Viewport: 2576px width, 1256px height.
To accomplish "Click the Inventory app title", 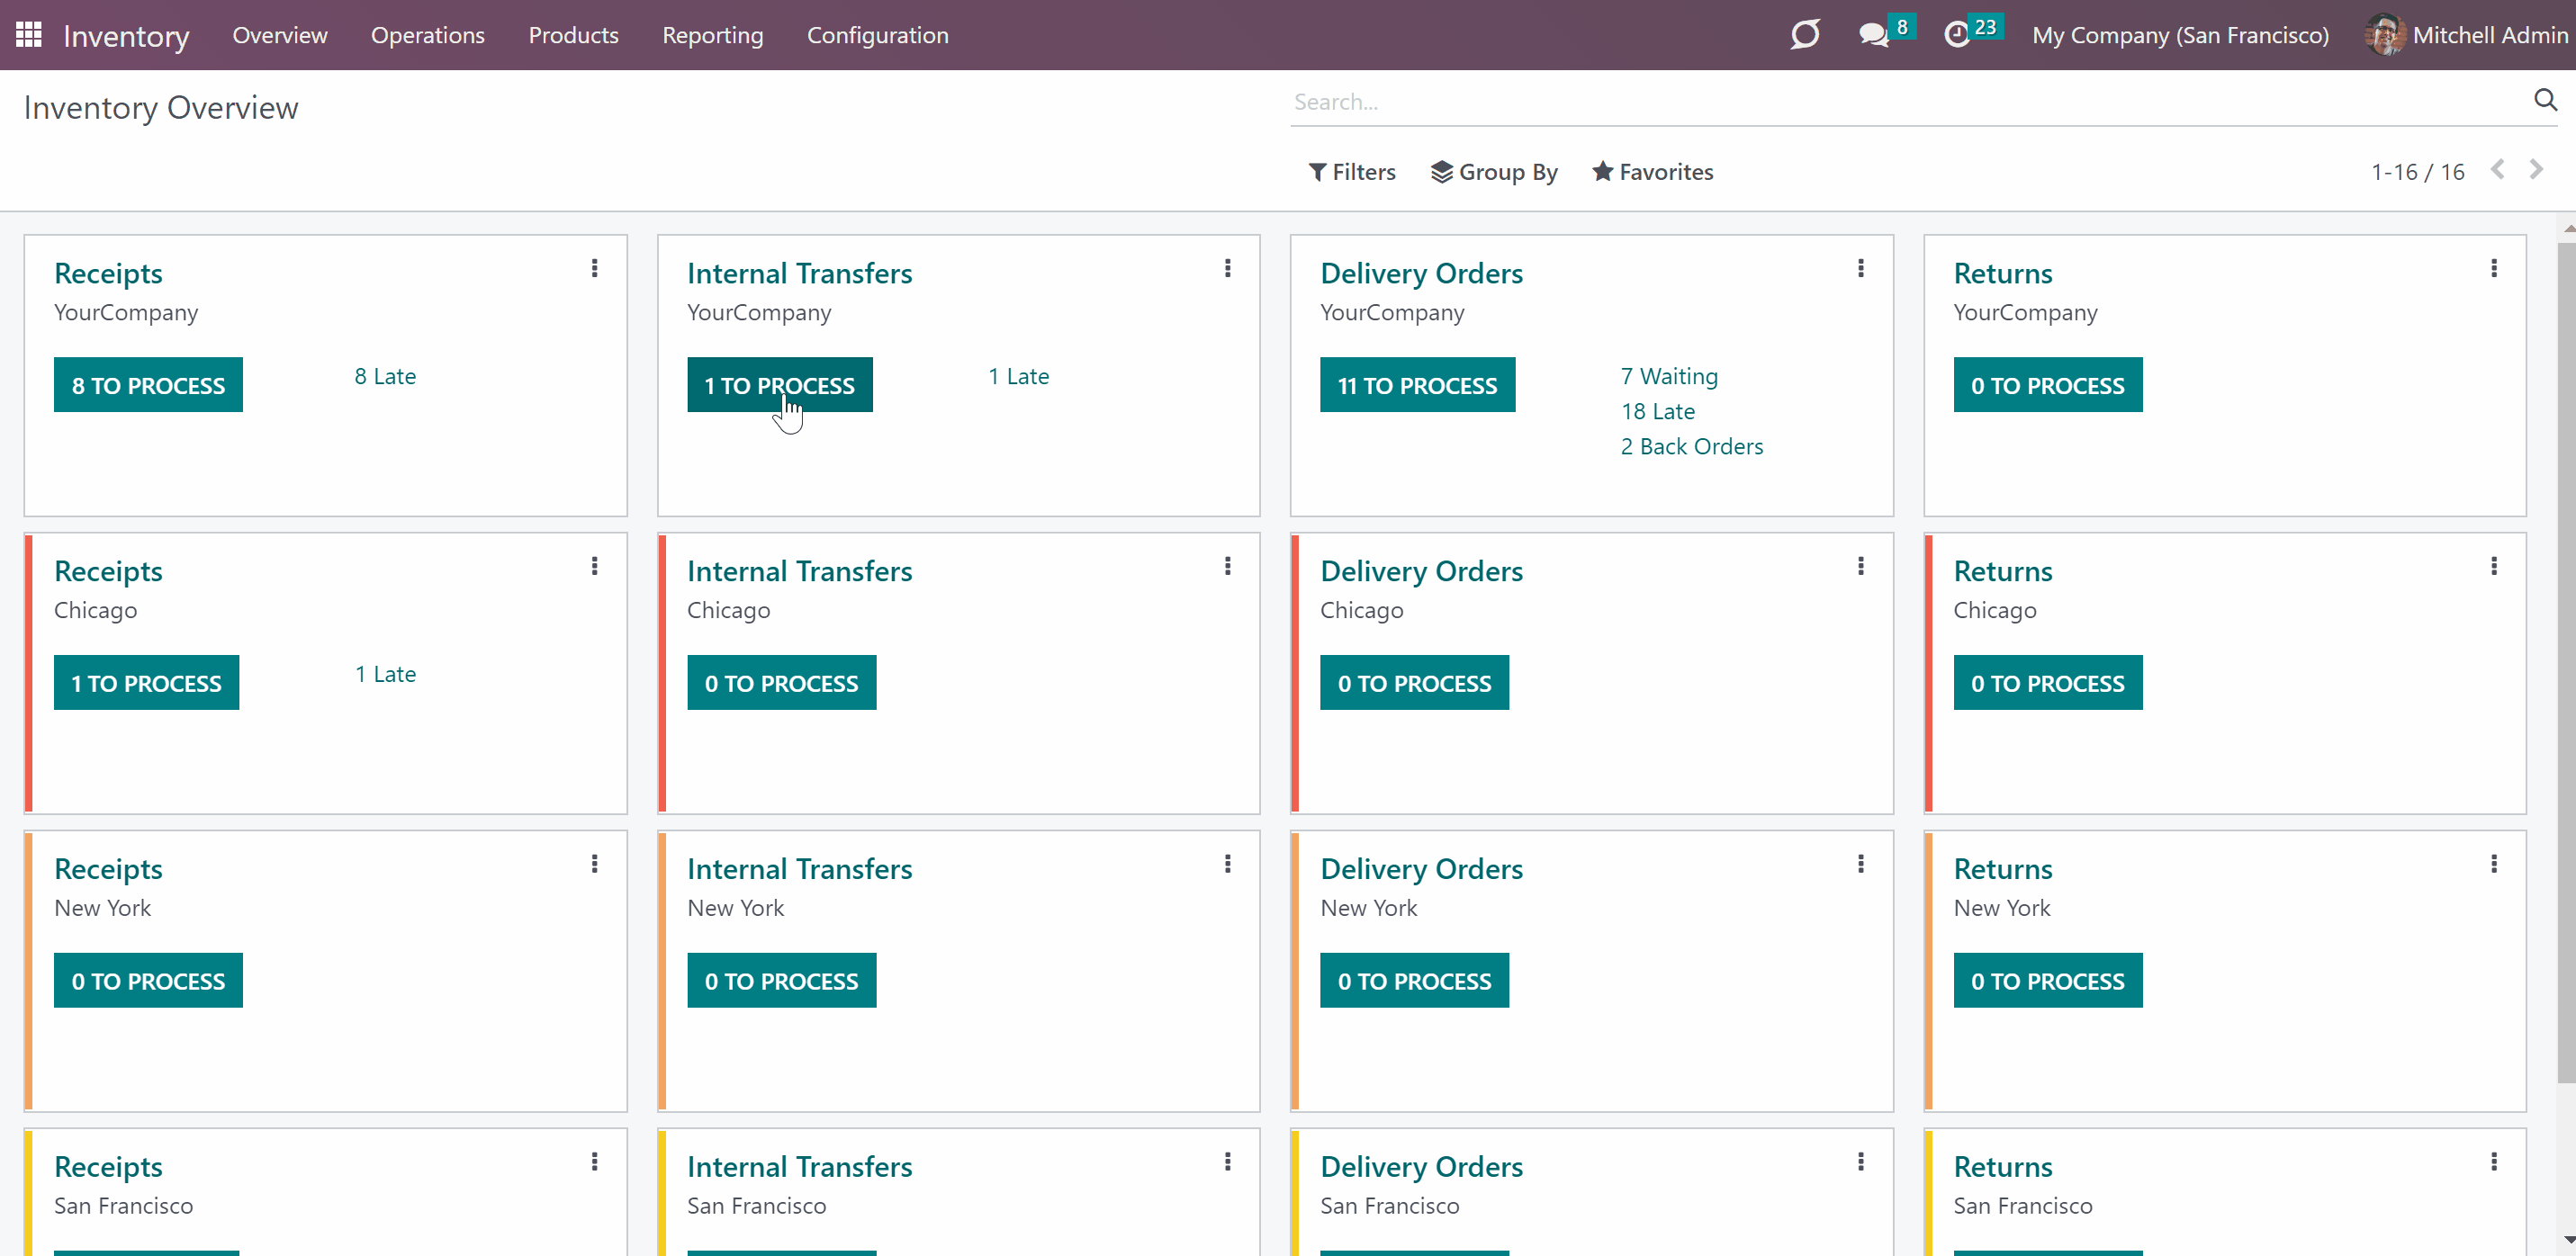I will click(126, 36).
